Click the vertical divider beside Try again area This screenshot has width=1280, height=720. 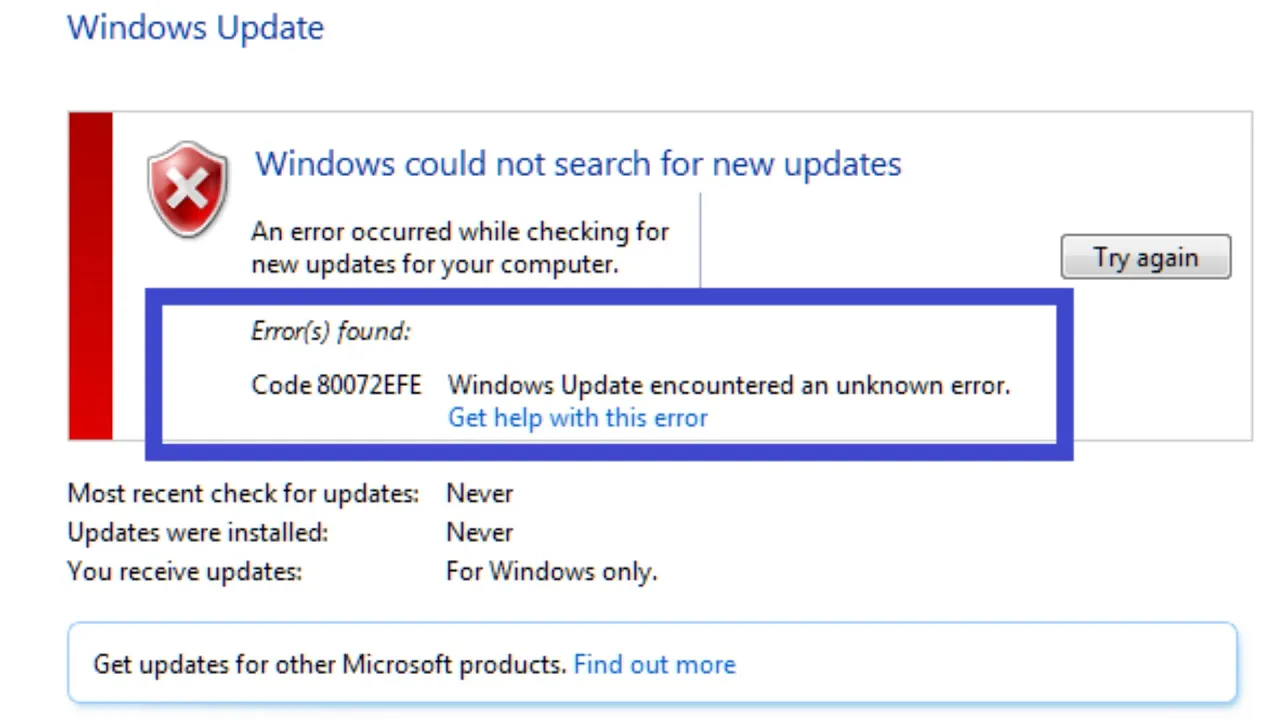pyautogui.click(x=700, y=240)
